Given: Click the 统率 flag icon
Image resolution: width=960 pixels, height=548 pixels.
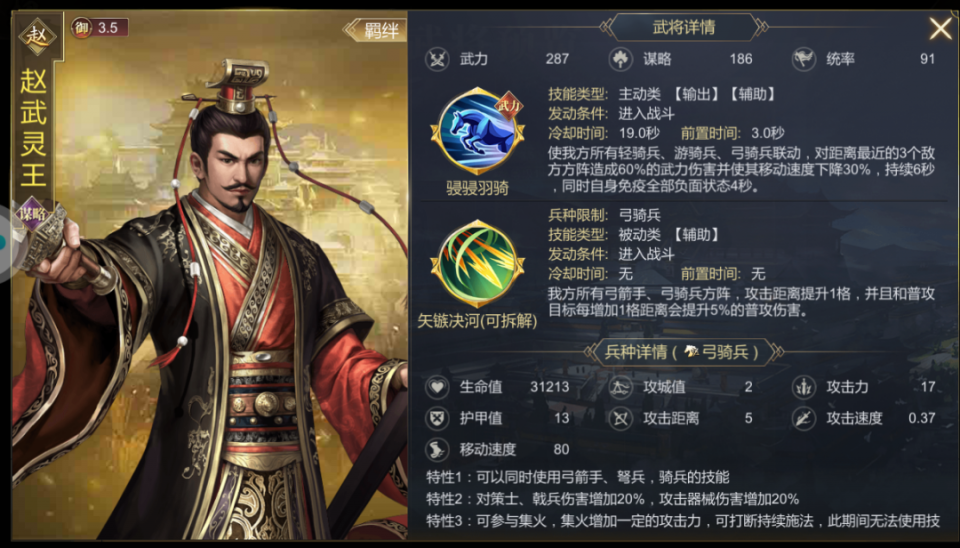Looking at the screenshot, I should pyautogui.click(x=804, y=59).
